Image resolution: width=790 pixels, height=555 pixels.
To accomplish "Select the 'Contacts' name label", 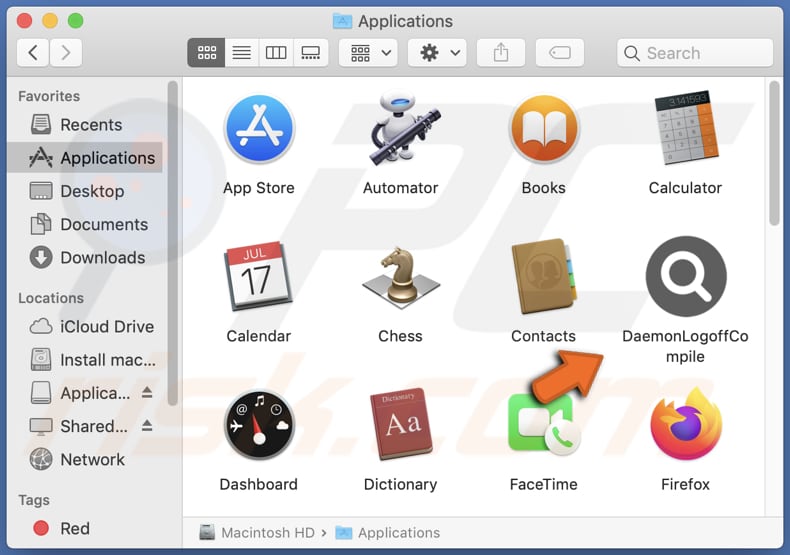I will [x=543, y=336].
